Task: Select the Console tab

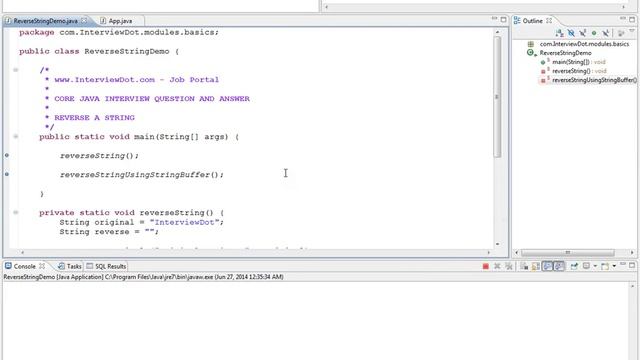Action: click(x=24, y=266)
